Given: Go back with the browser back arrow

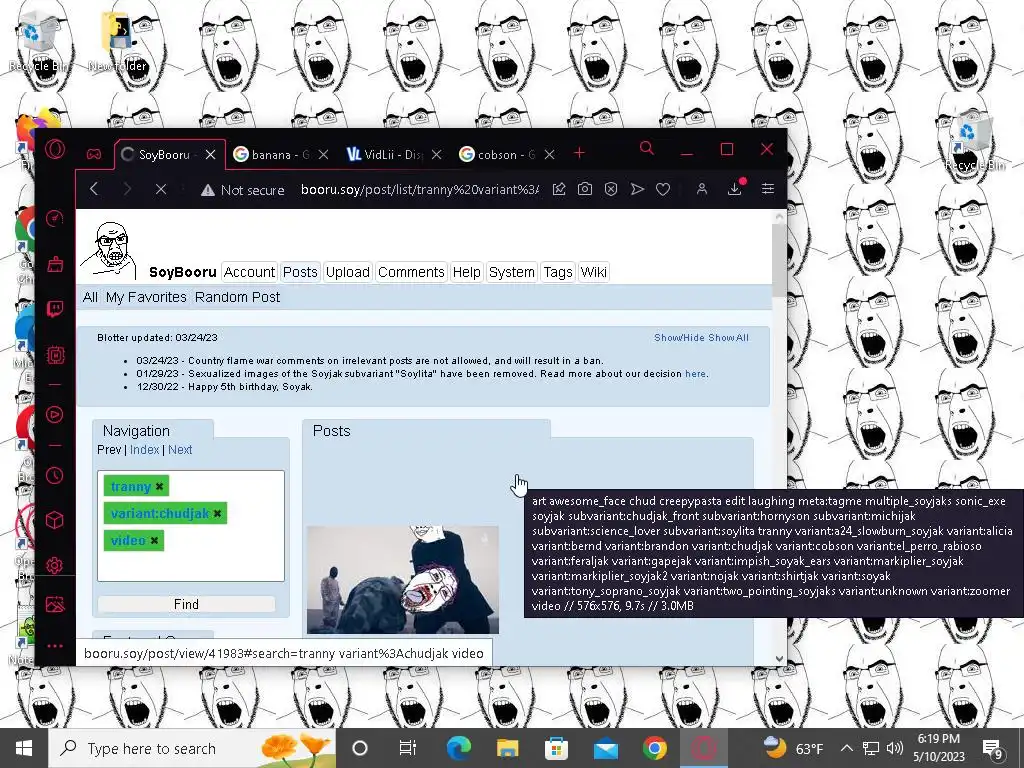Looking at the screenshot, I should pyautogui.click(x=94, y=189).
